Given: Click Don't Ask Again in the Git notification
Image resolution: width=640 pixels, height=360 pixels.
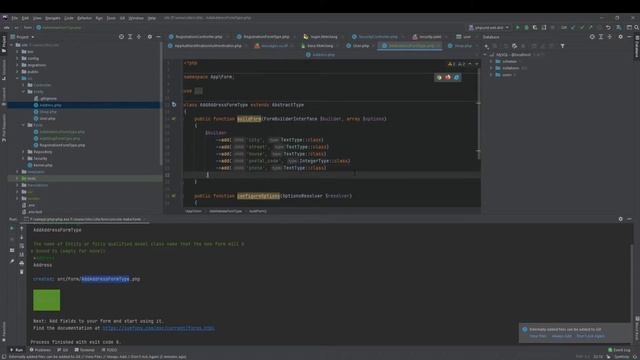Looking at the screenshot, I should tap(590, 336).
